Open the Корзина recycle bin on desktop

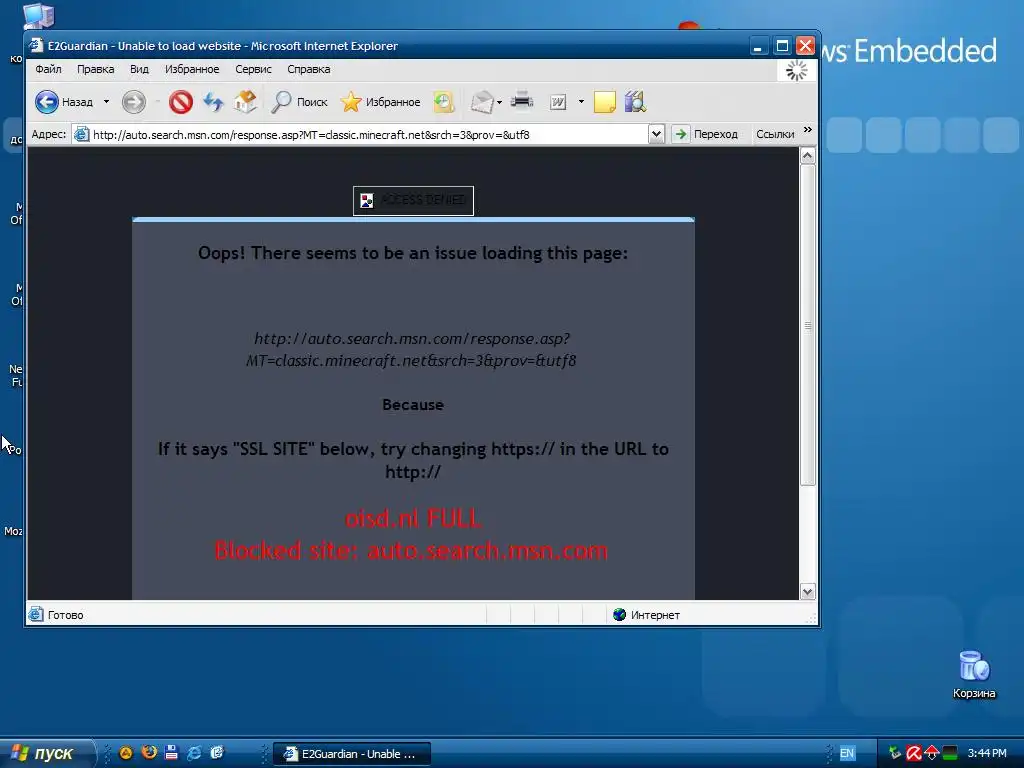pyautogui.click(x=974, y=675)
